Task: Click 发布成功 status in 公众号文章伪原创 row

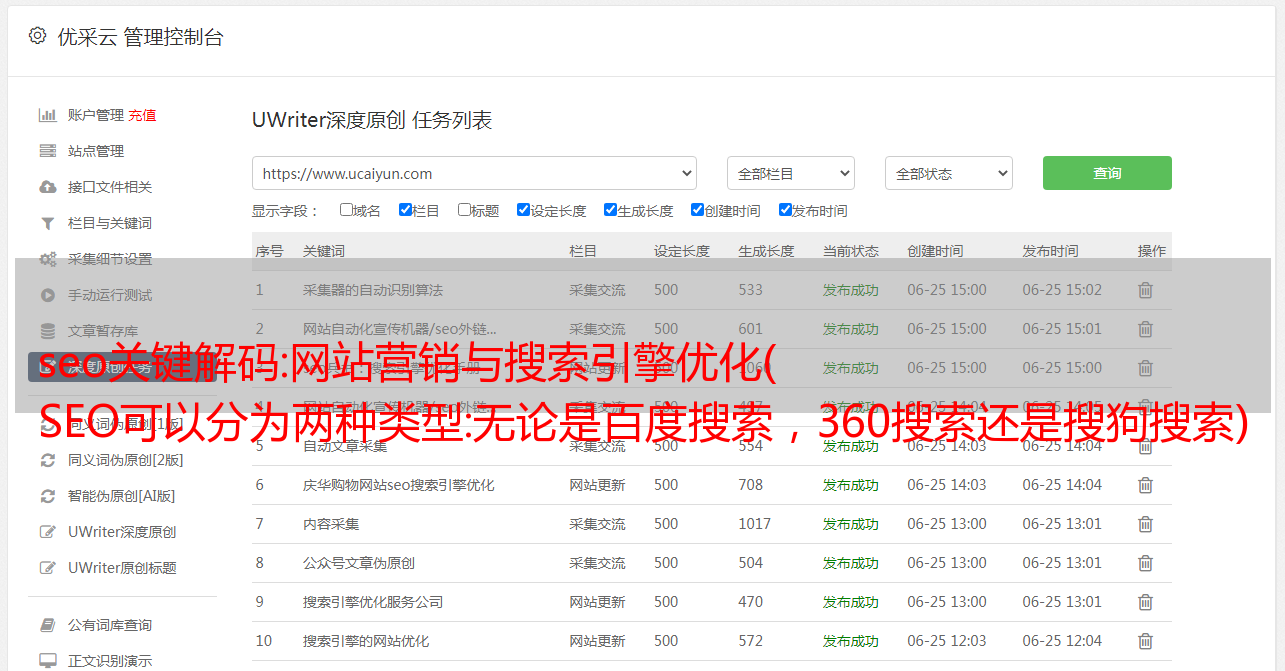Action: pos(851,563)
